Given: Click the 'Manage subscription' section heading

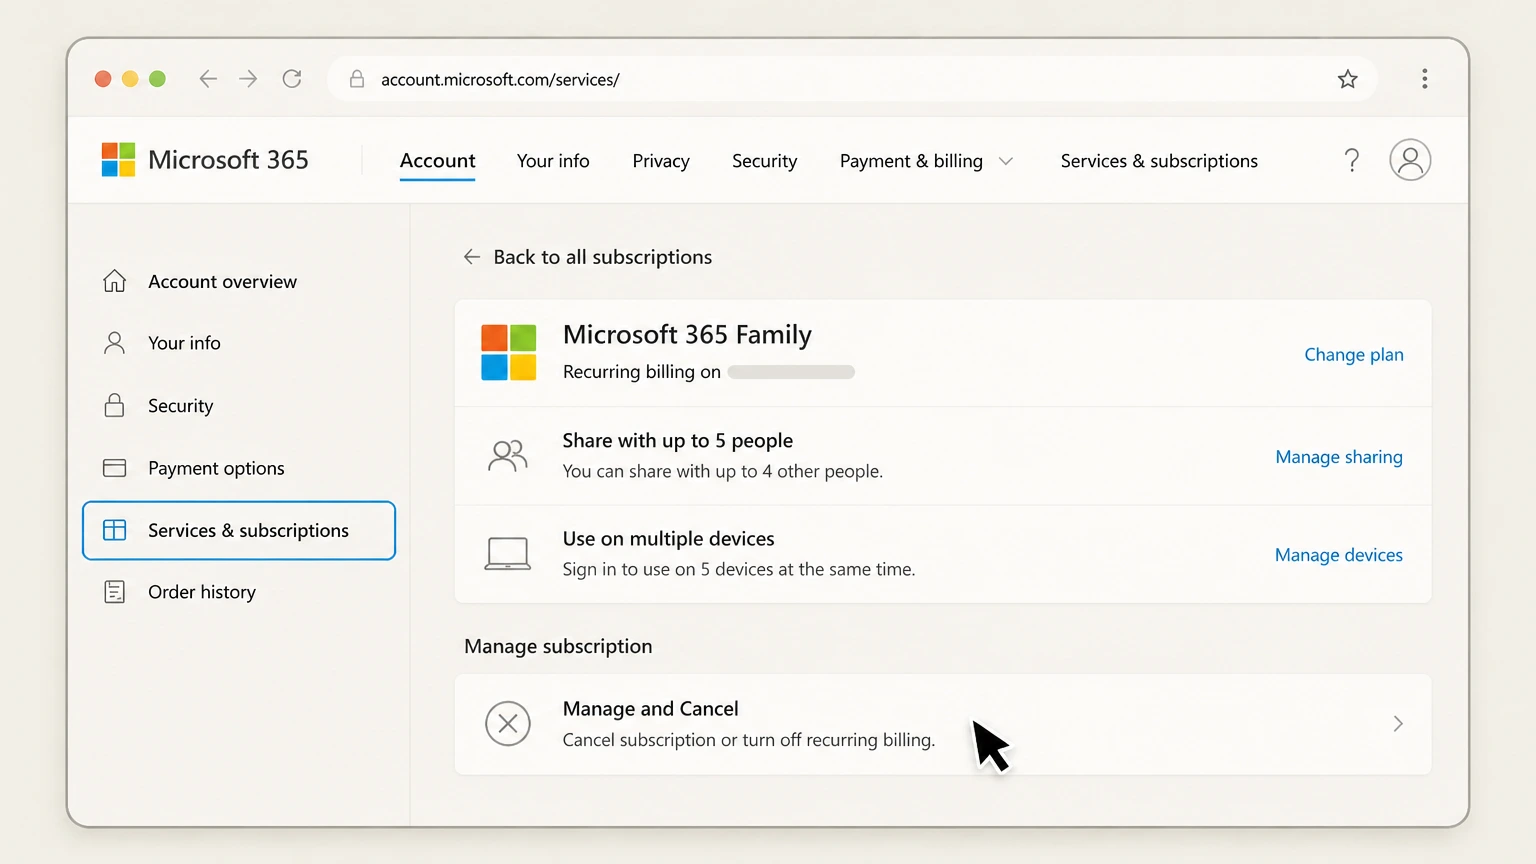Looking at the screenshot, I should point(558,646).
